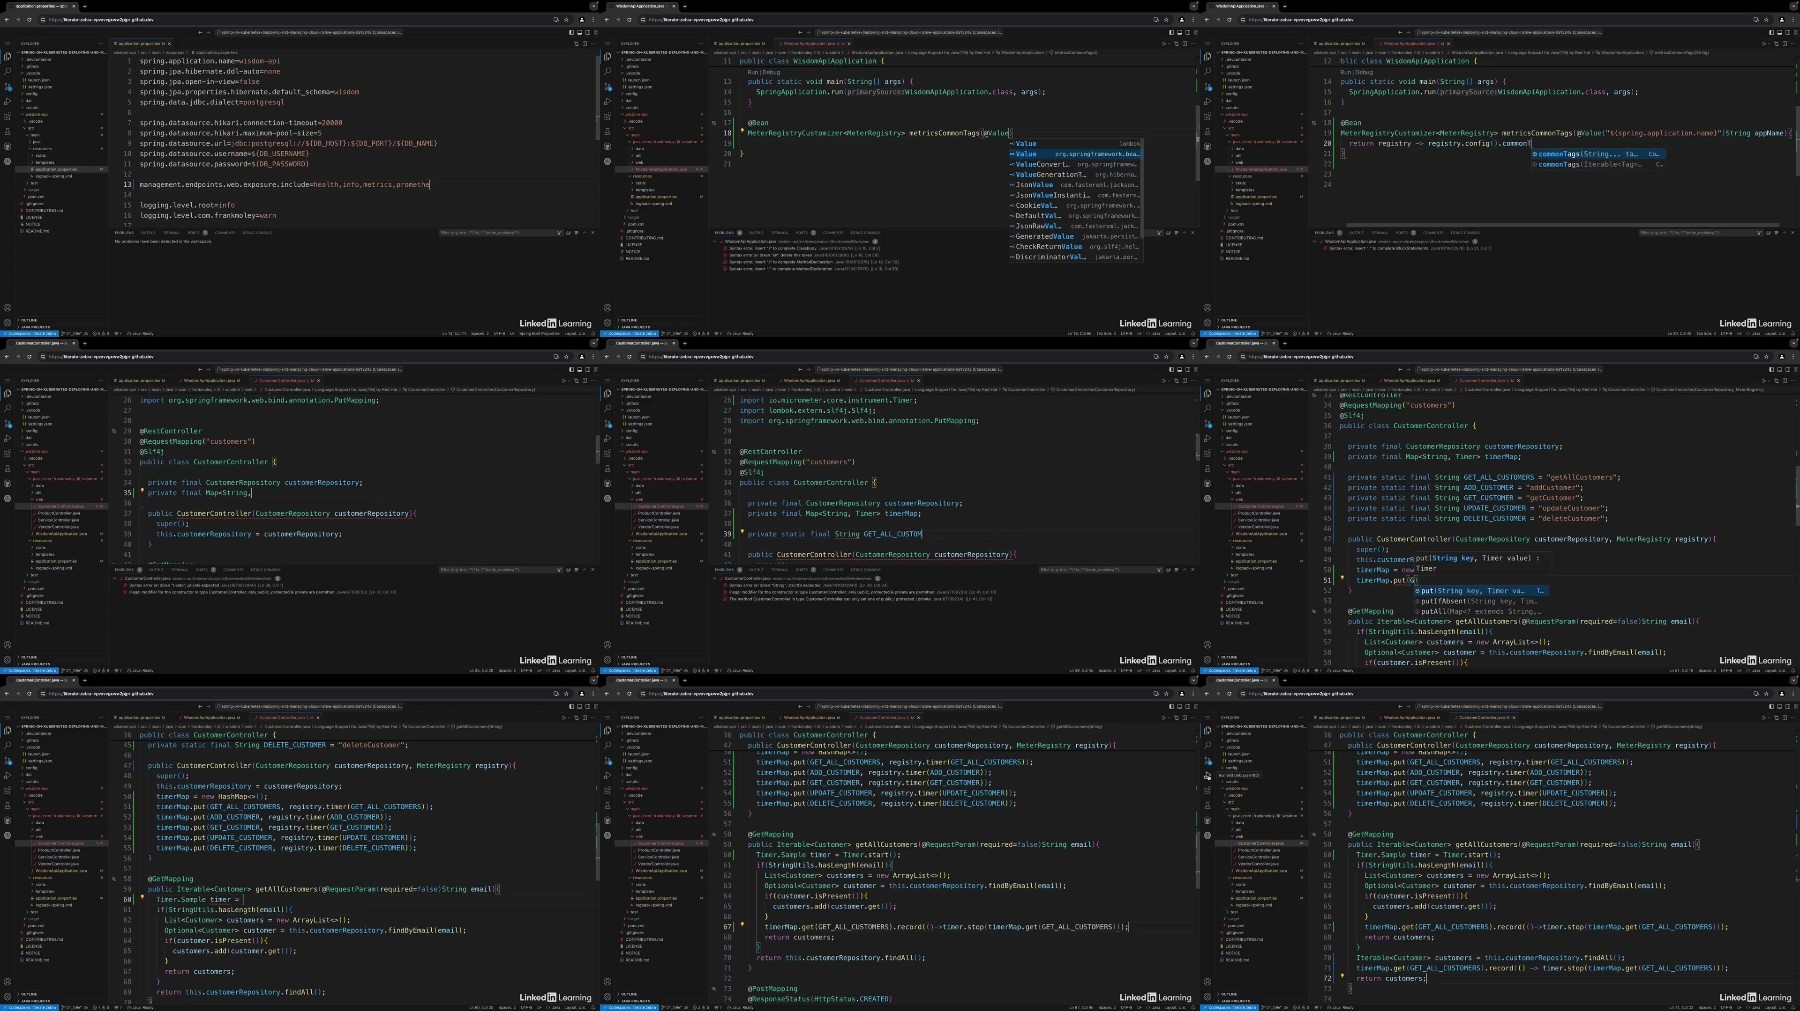Open Run and Debug in @Value suggestions frame
The image size is (1800, 1011).
607,101
